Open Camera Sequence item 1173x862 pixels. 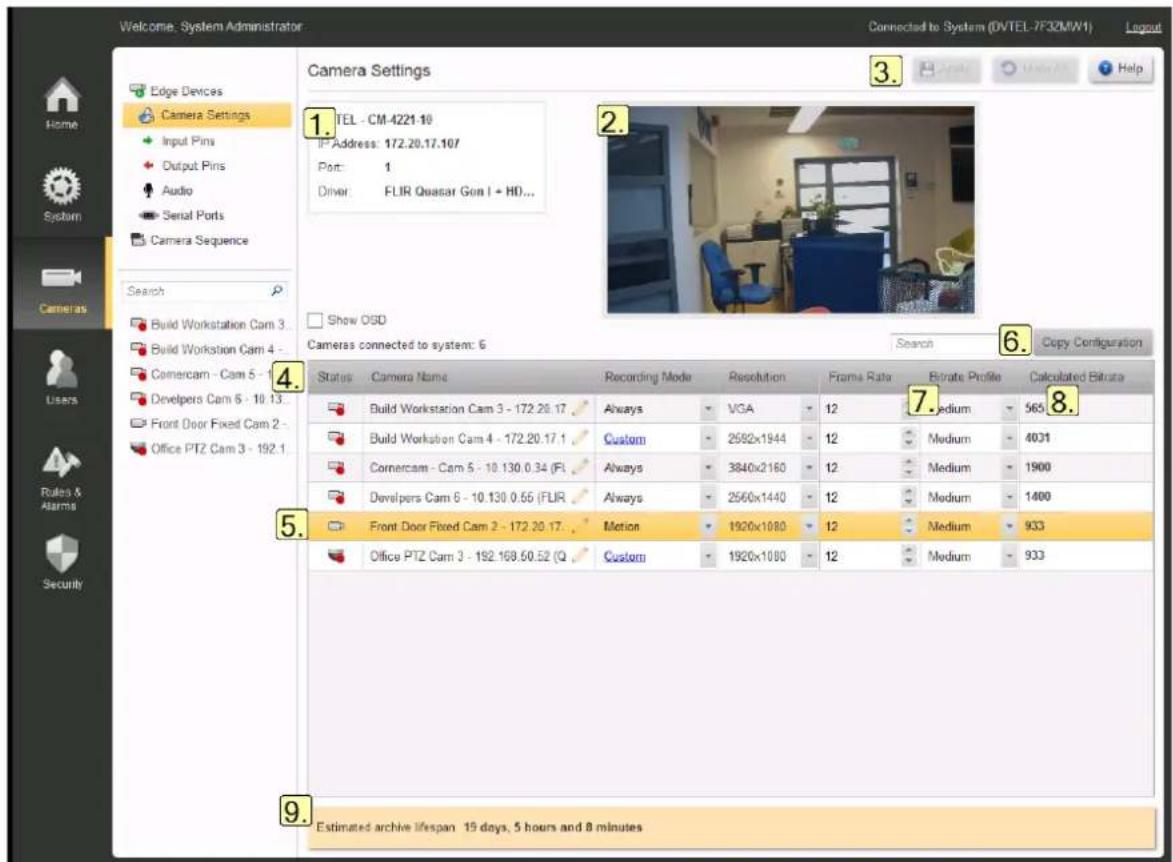coord(189,240)
